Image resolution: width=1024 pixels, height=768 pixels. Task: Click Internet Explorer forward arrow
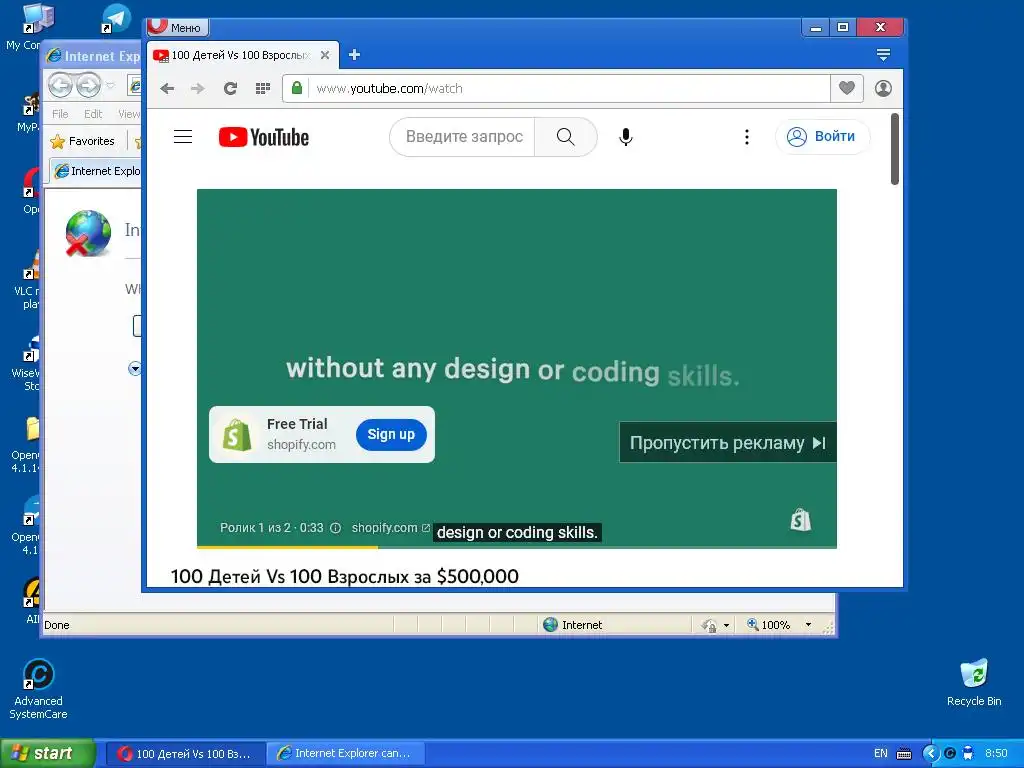tap(88, 84)
